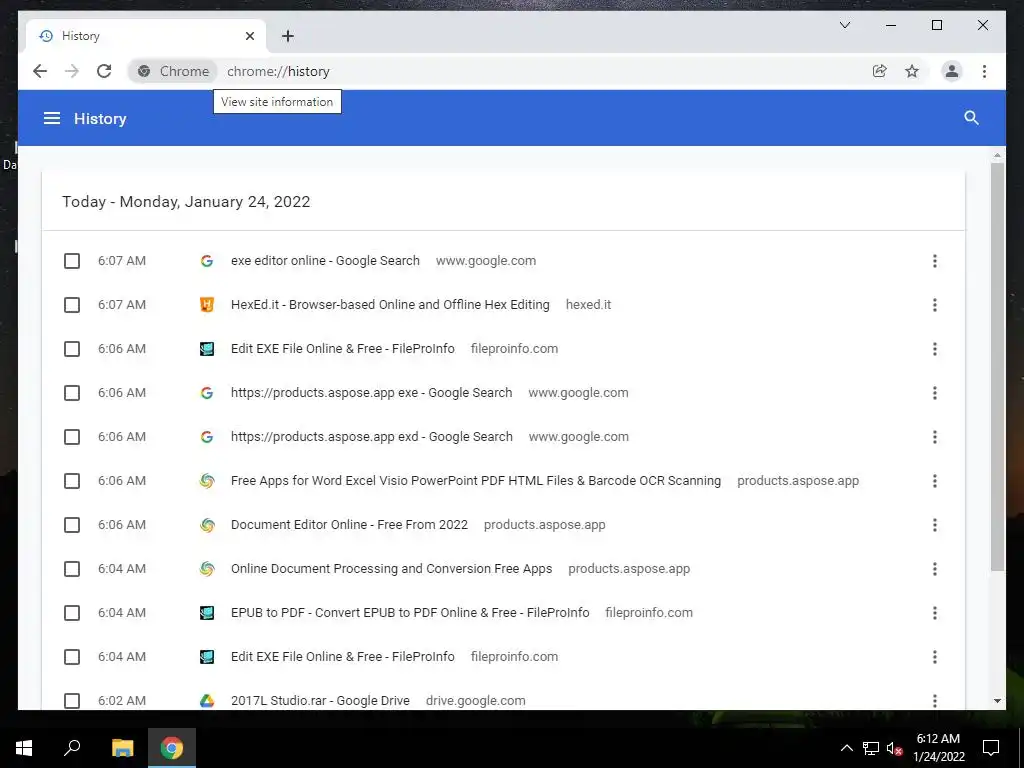The image size is (1024, 768).
Task: Open the 2017L Studio.rar - Google Drive link
Action: 320,700
